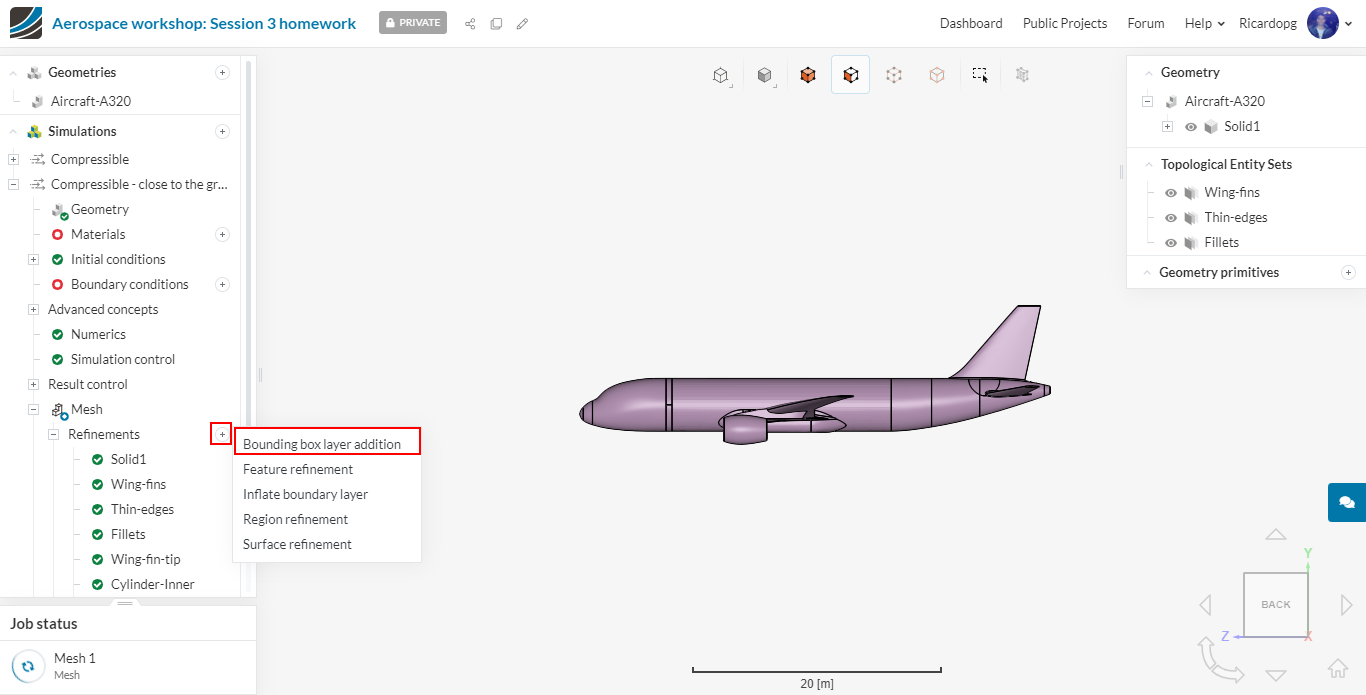Activate the face selection mode icon

(x=850, y=75)
